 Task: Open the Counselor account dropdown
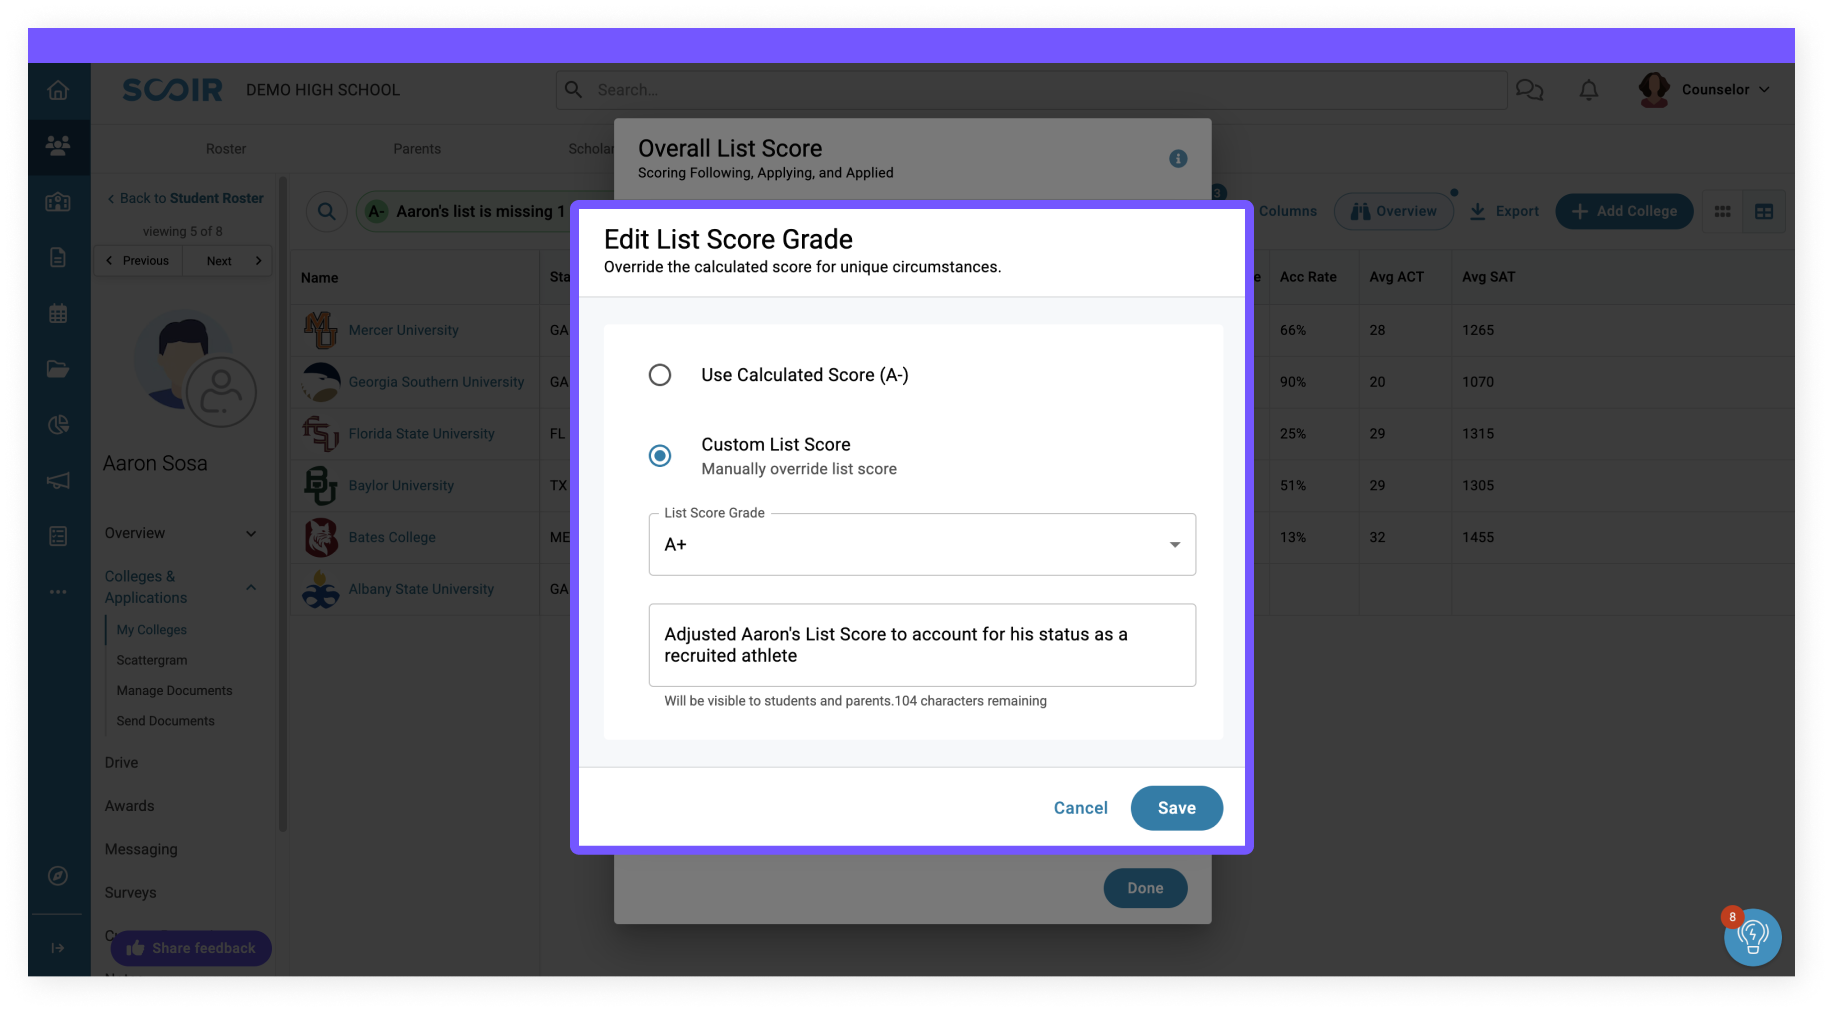(1704, 90)
